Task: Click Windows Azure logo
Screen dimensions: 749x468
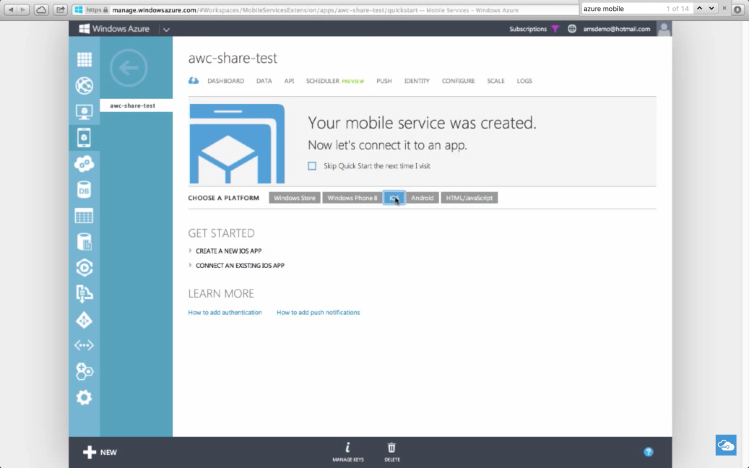Action: click(x=114, y=29)
